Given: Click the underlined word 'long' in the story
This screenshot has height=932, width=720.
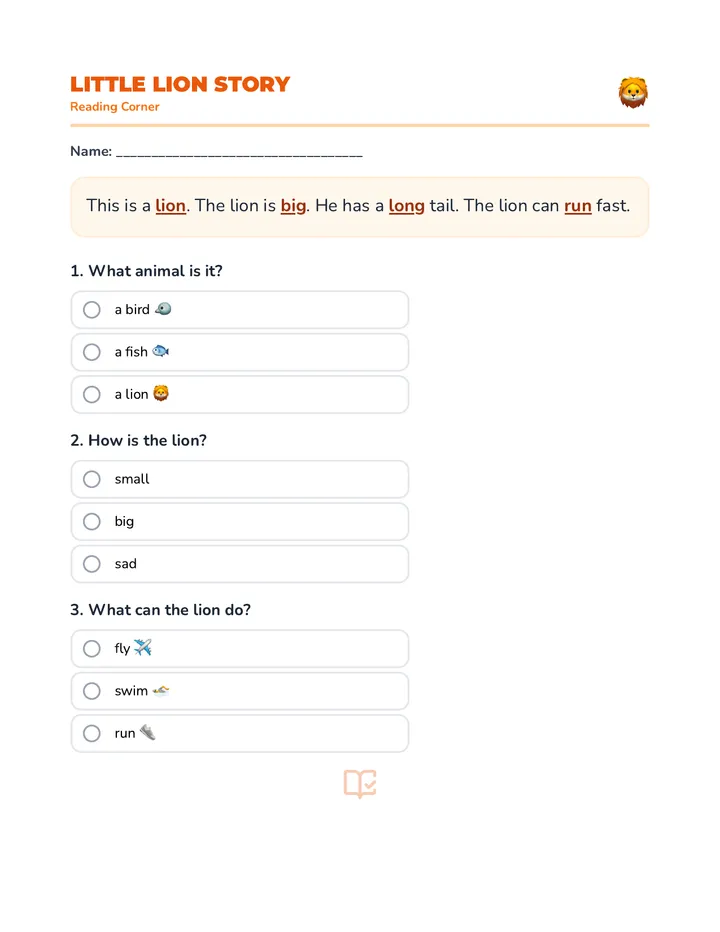Looking at the screenshot, I should pyautogui.click(x=407, y=206).
